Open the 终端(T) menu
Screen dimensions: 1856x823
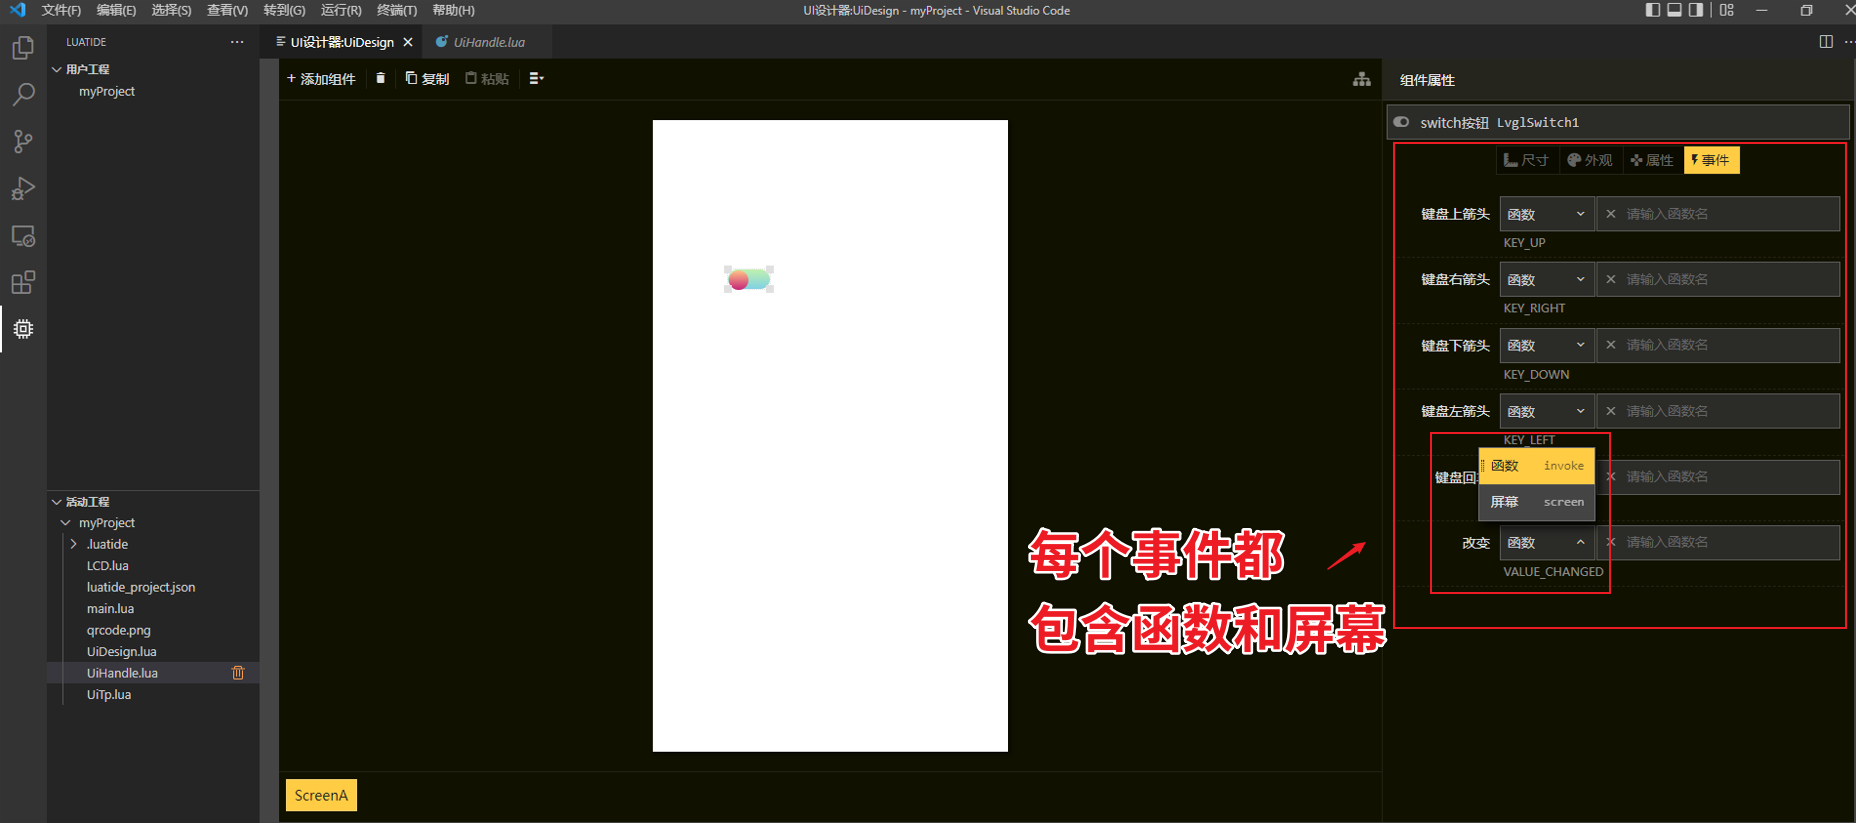pyautogui.click(x=397, y=10)
